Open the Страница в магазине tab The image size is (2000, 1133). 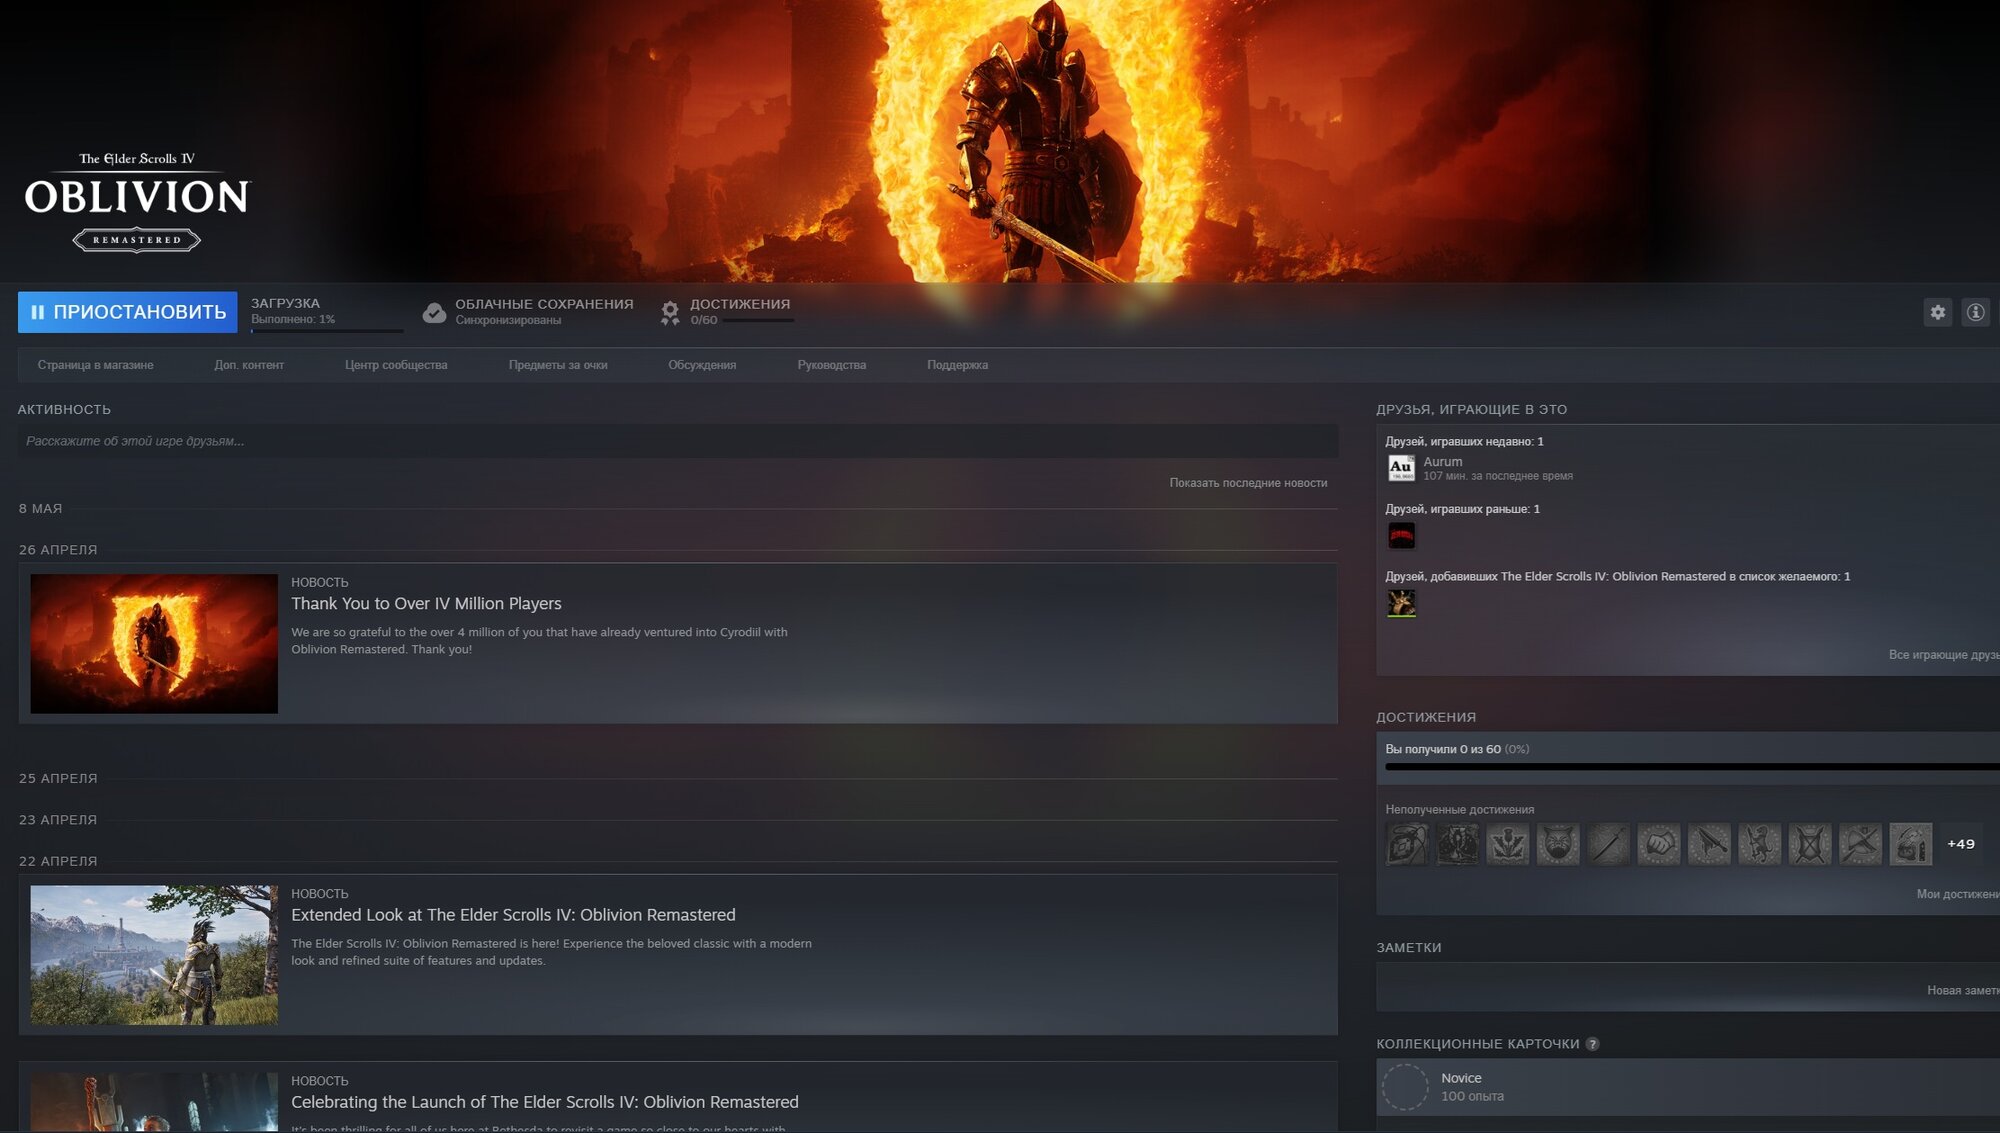click(95, 365)
